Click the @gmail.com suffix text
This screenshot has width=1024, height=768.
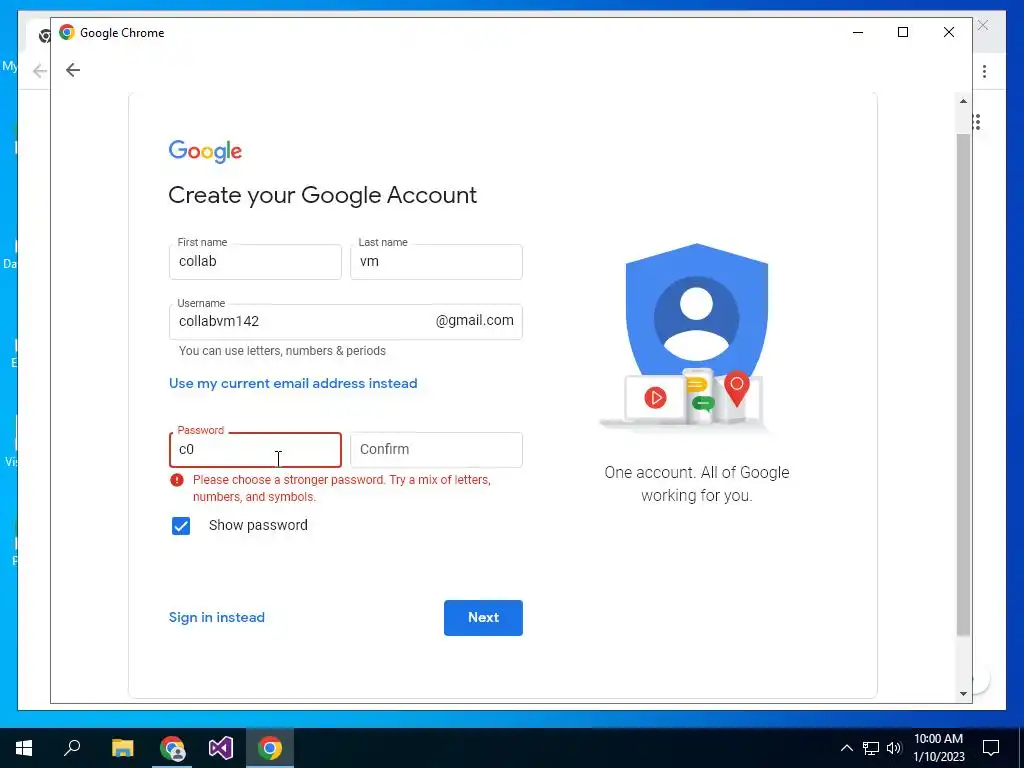click(474, 321)
